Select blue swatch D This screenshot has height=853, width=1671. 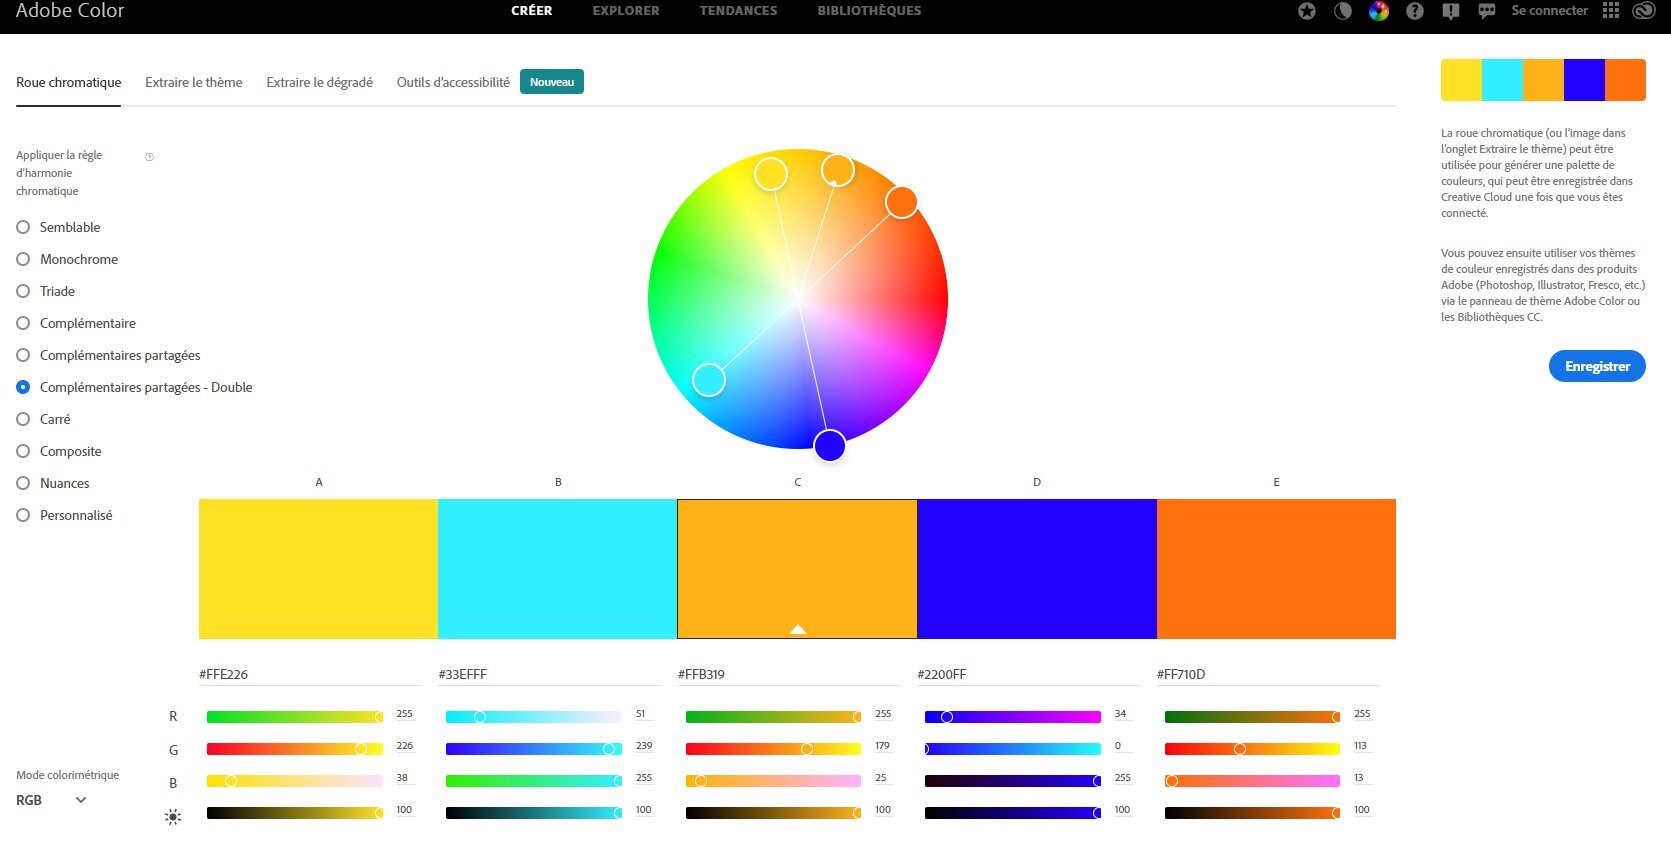click(1037, 568)
